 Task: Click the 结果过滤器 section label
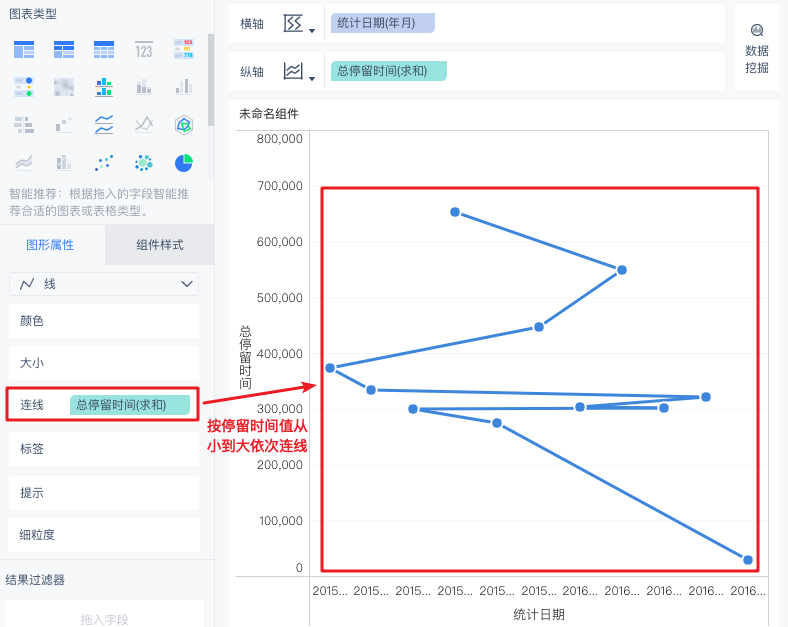(35, 580)
